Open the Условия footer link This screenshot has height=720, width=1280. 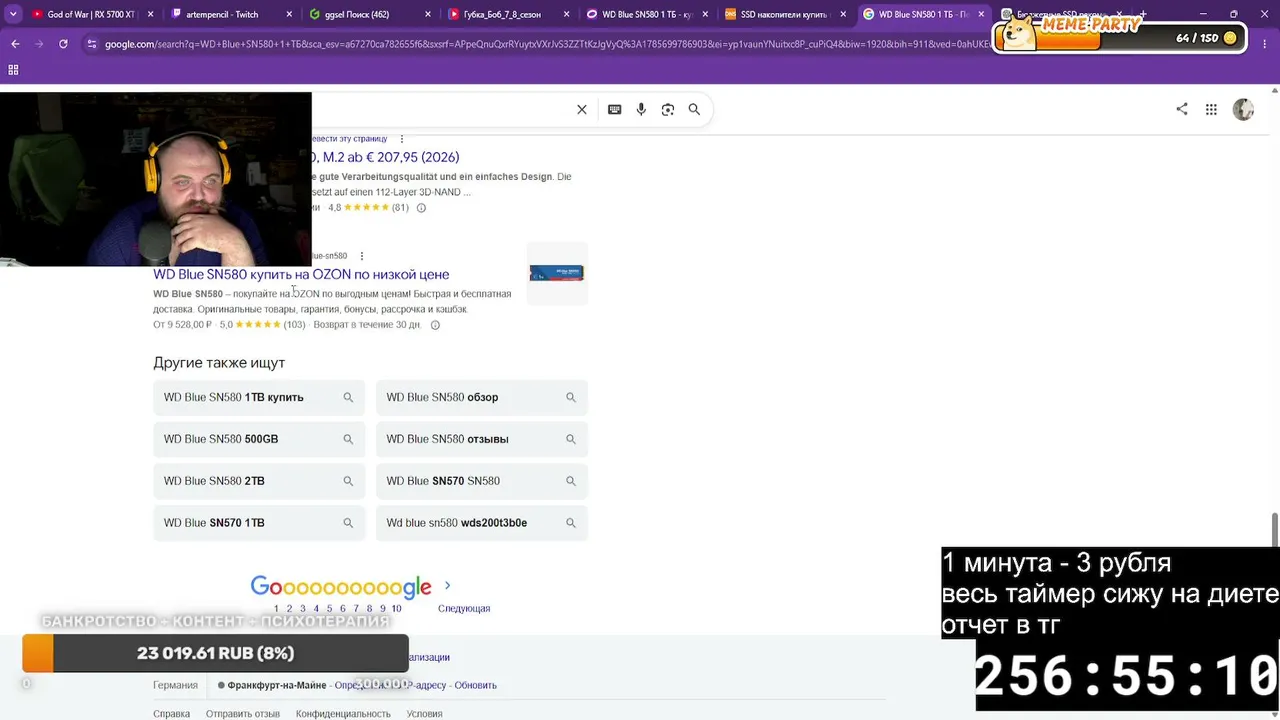click(425, 714)
